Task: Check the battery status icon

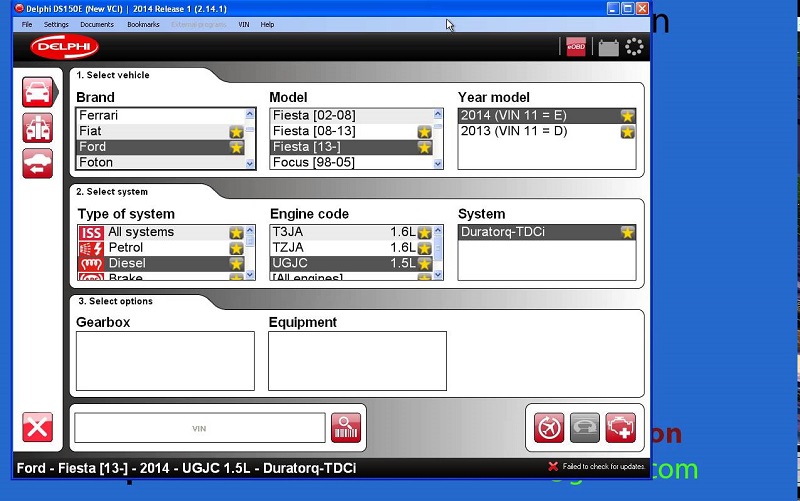Action: (608, 47)
